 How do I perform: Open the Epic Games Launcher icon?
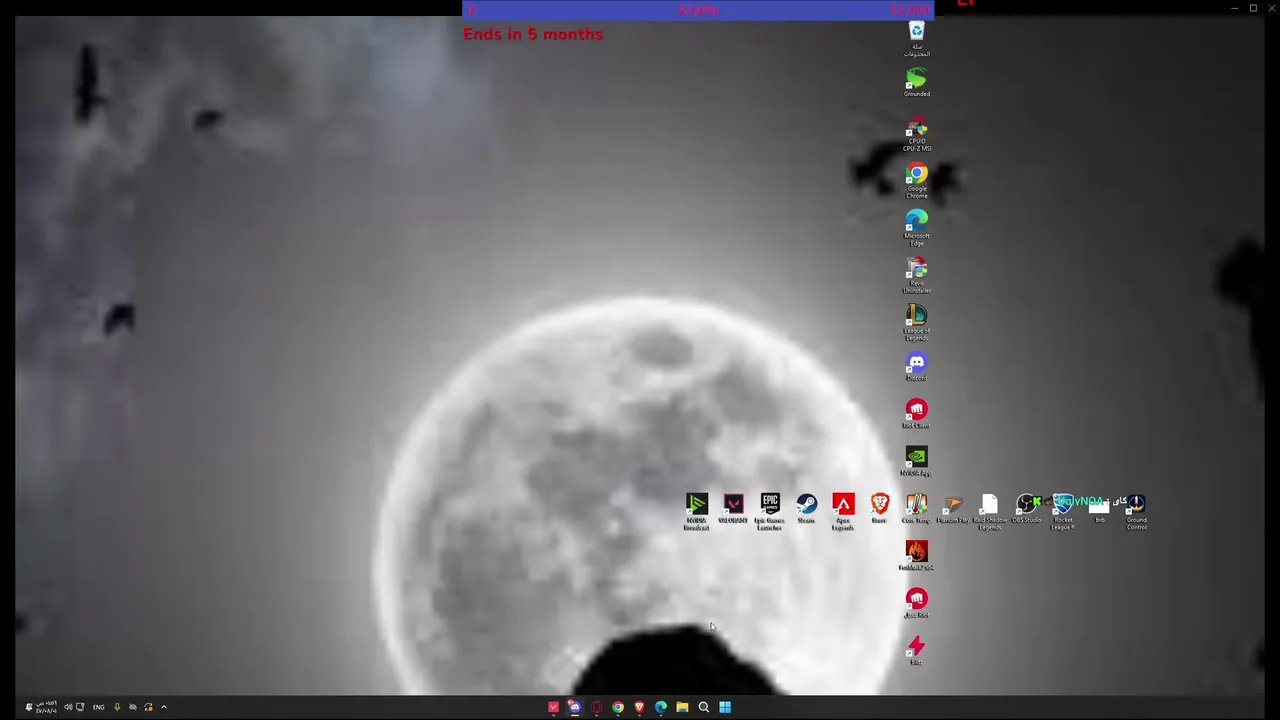770,511
